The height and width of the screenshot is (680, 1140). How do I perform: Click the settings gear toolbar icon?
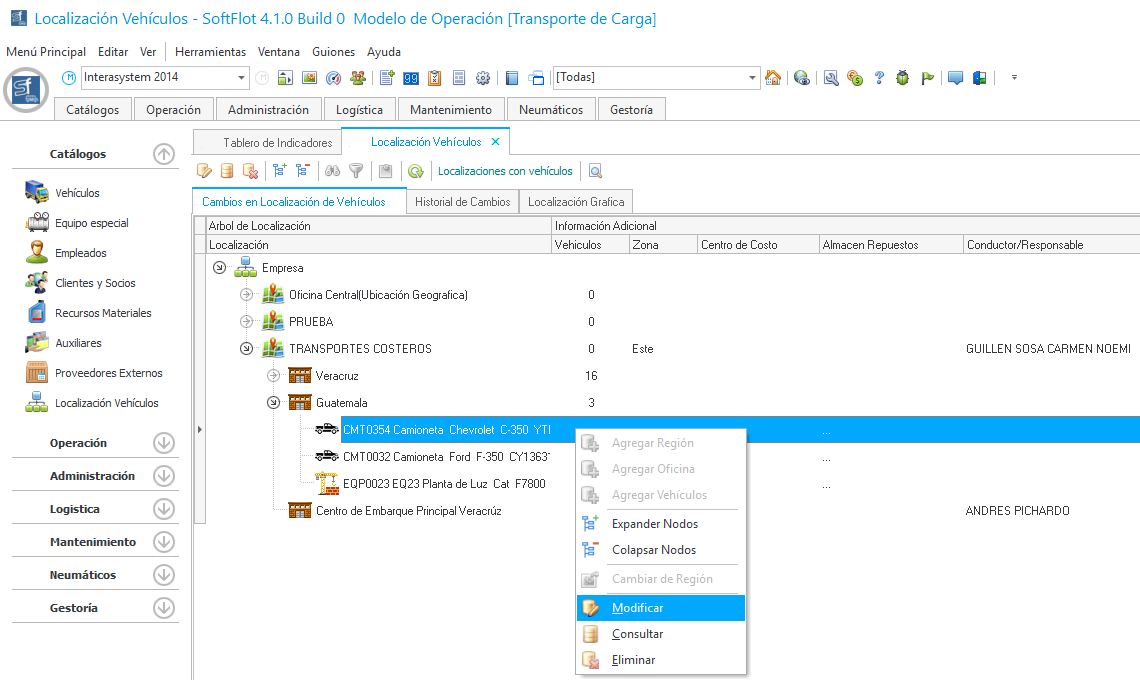(x=483, y=78)
